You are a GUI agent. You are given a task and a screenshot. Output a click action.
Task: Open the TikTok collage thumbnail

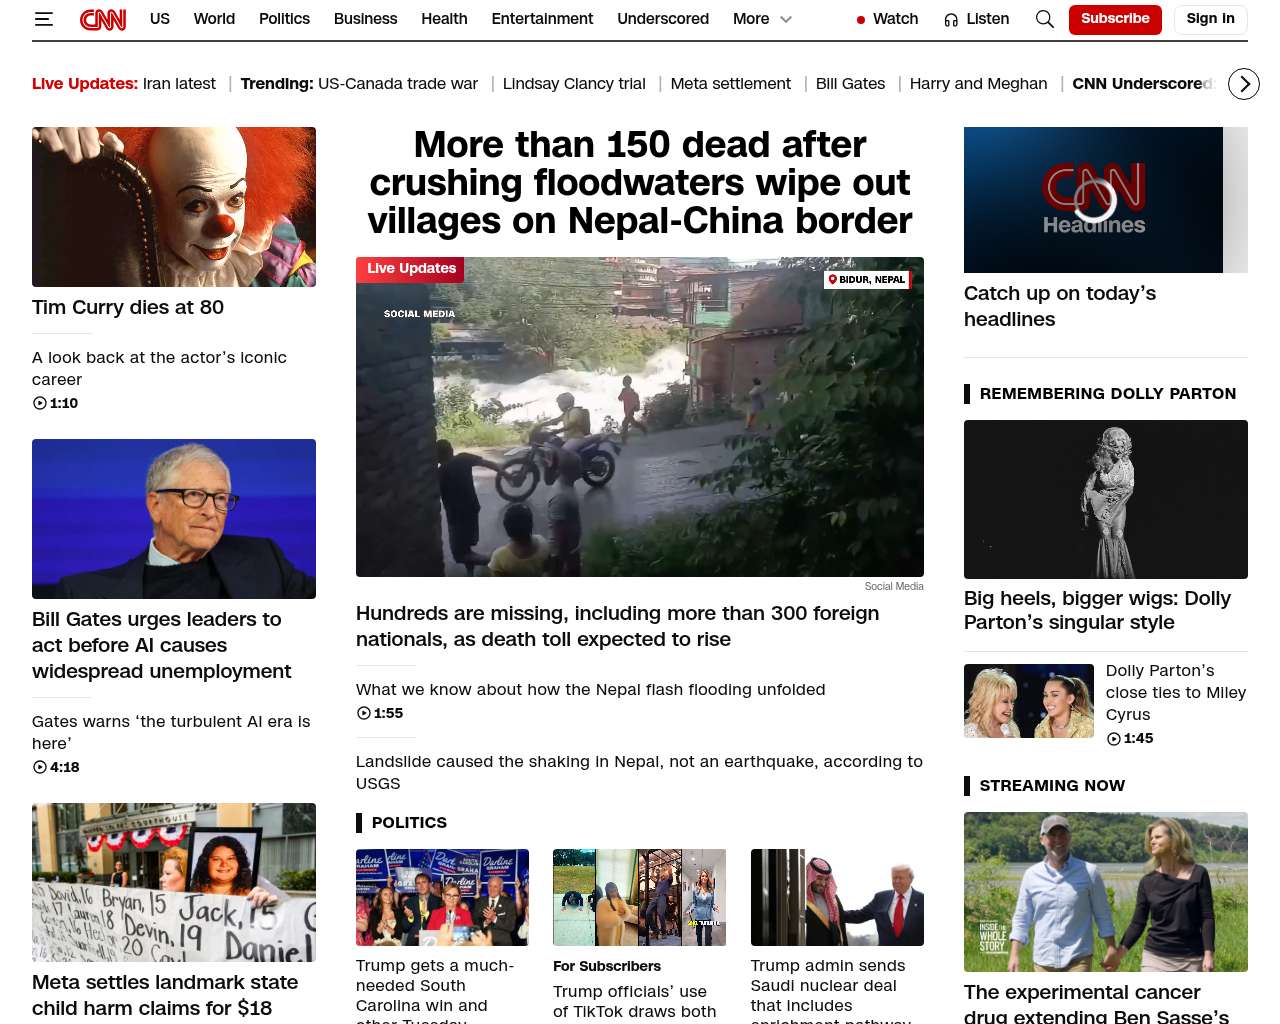[x=639, y=898]
